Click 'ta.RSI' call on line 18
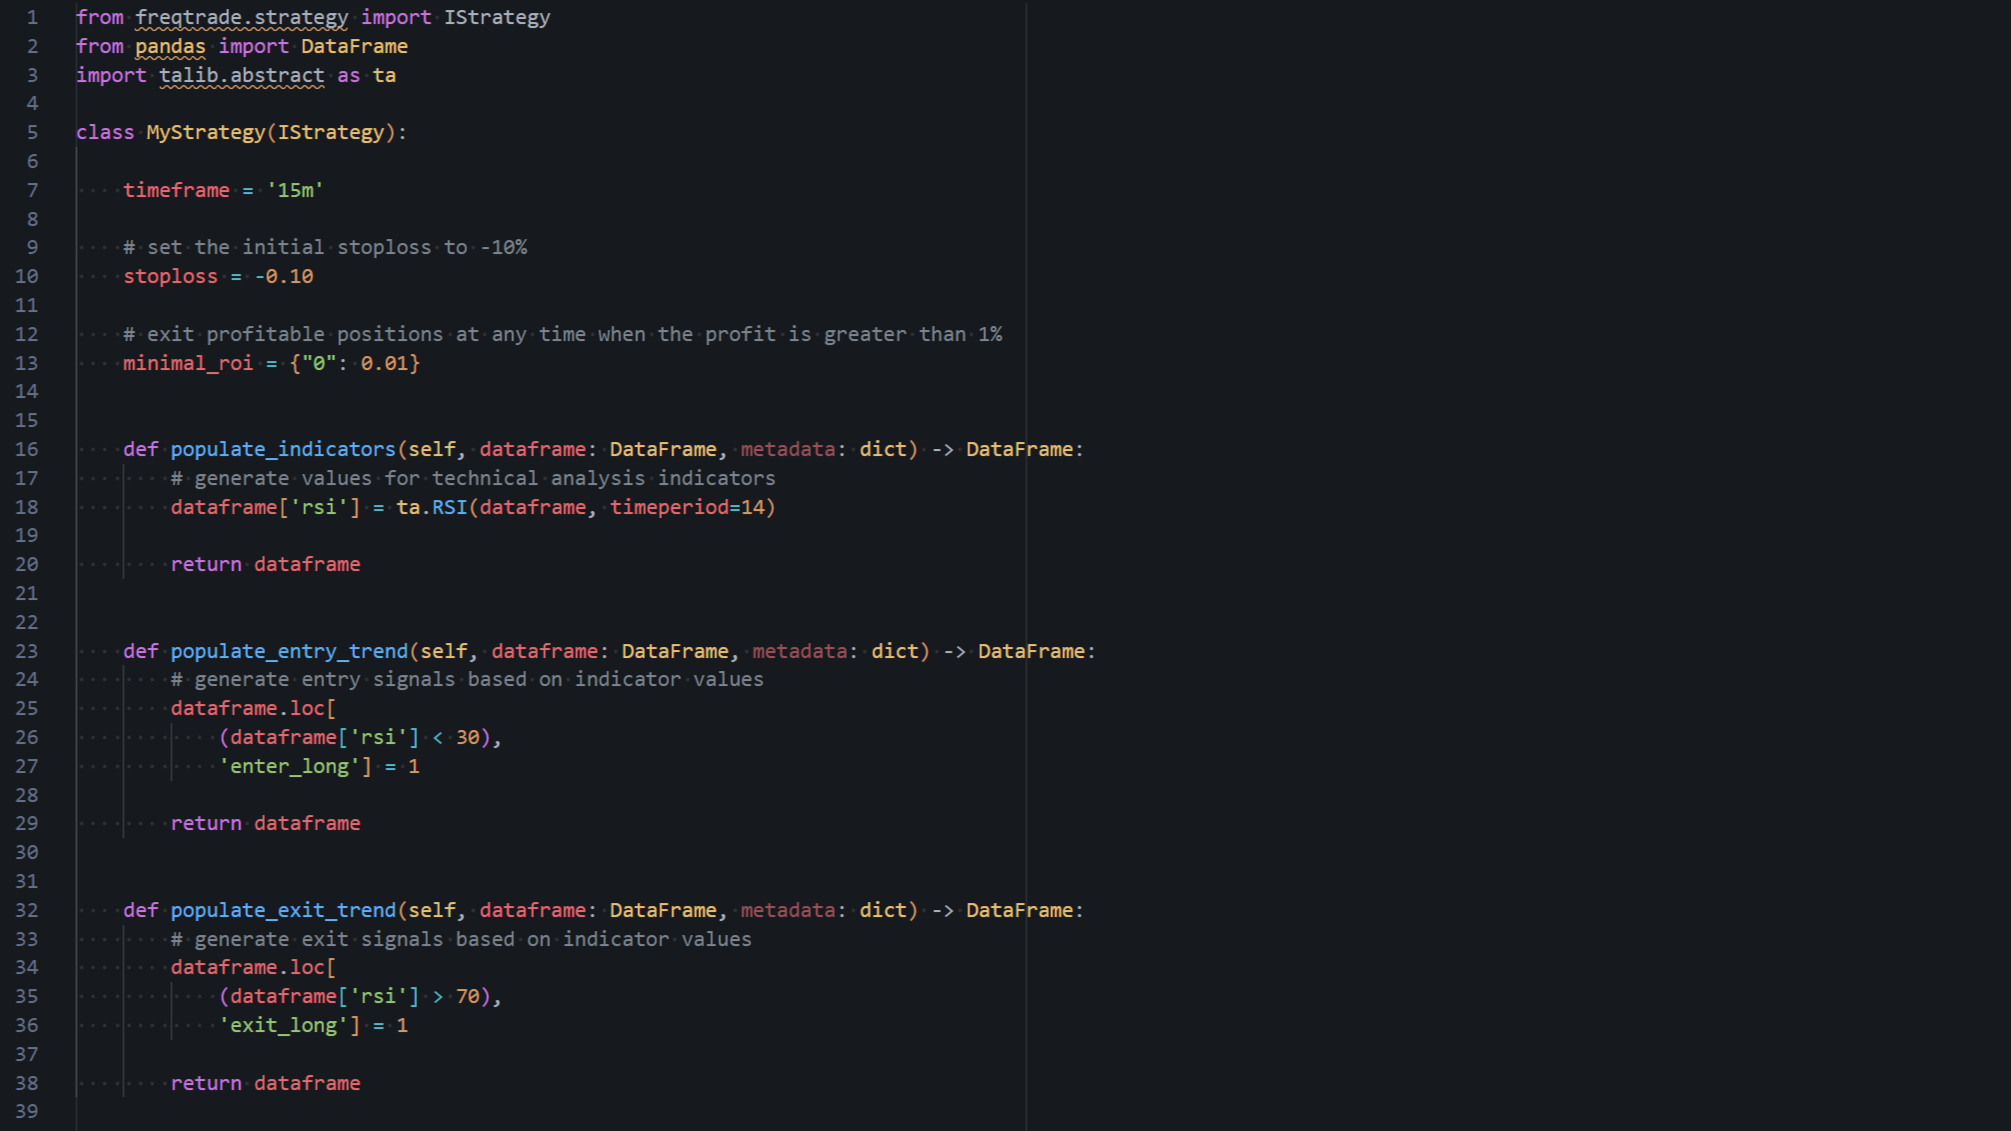 click(432, 507)
